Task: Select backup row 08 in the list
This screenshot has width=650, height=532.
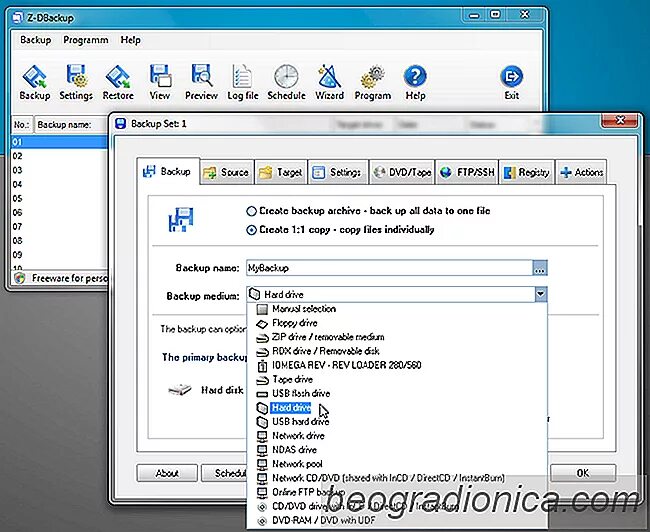Action: [x=59, y=240]
